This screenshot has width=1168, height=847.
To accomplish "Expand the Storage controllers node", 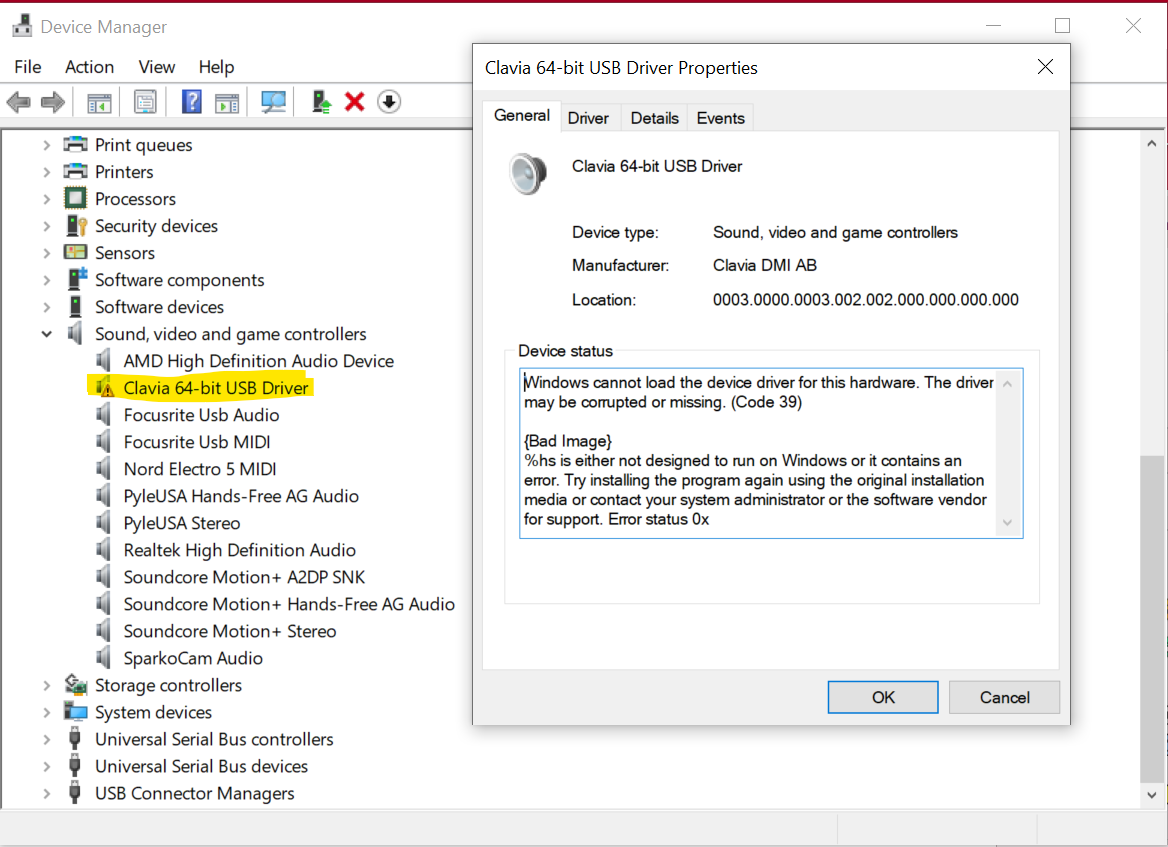I will (x=46, y=685).
